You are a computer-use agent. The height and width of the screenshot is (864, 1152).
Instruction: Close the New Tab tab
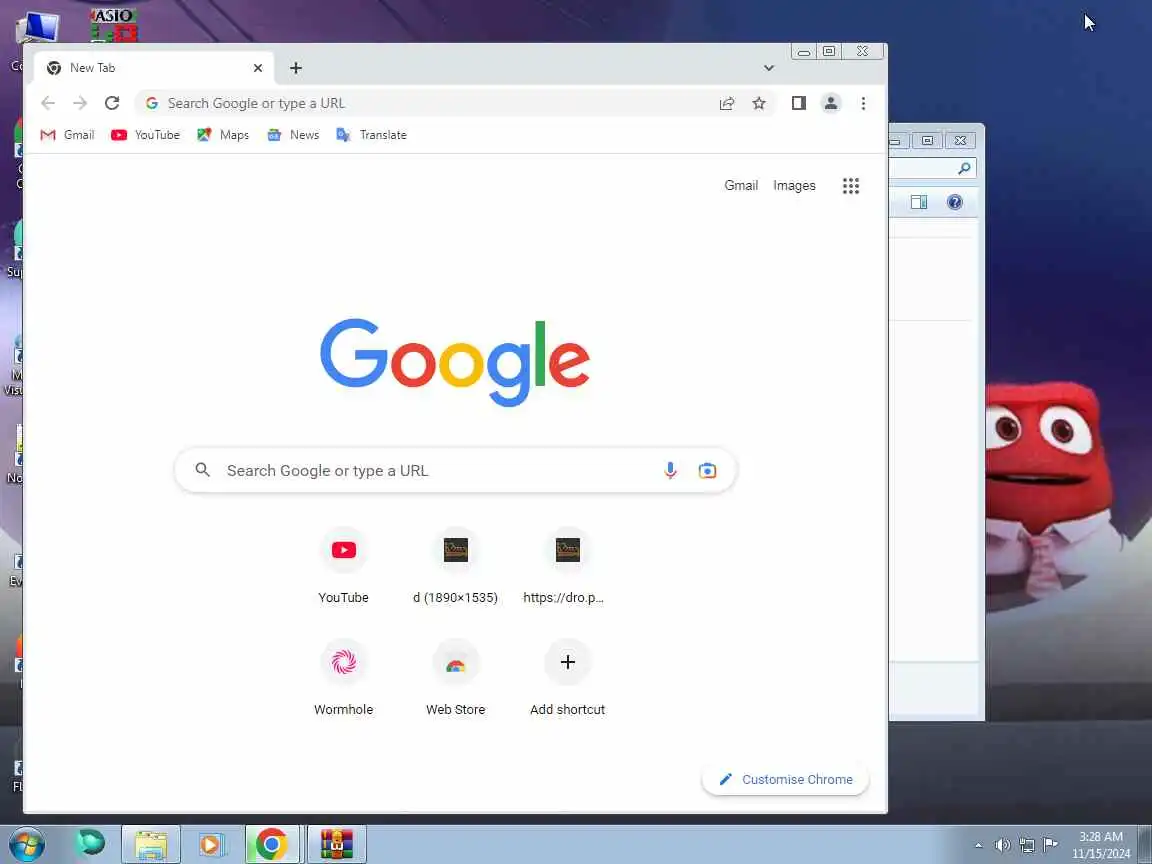258,68
